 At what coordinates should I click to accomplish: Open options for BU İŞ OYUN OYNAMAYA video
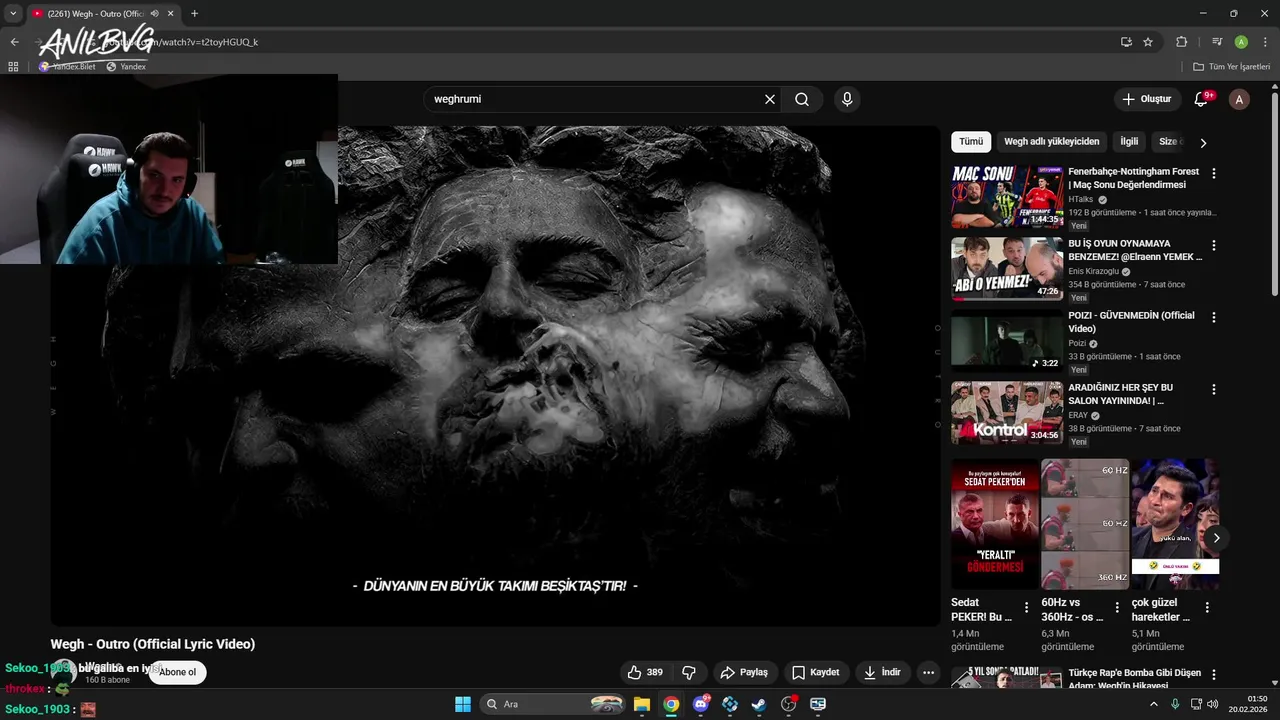(x=1214, y=245)
